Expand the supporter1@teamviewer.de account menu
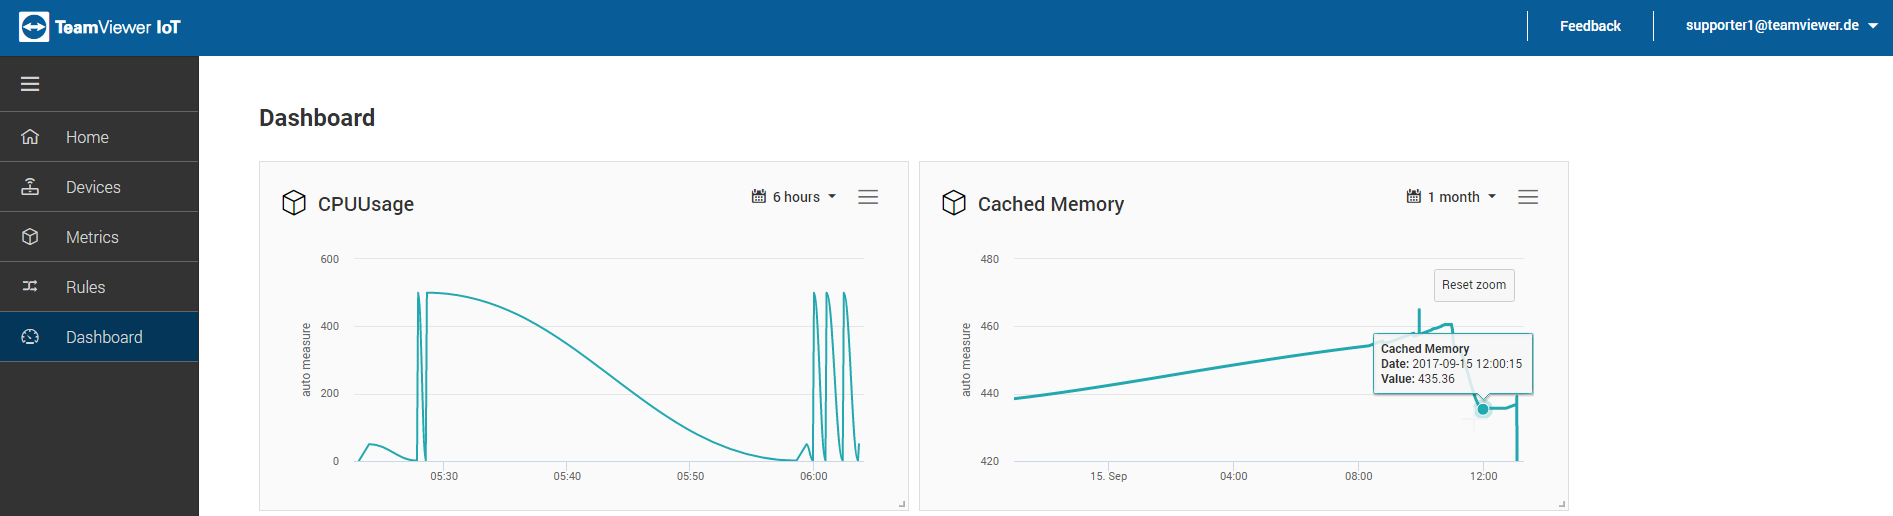 point(1781,26)
